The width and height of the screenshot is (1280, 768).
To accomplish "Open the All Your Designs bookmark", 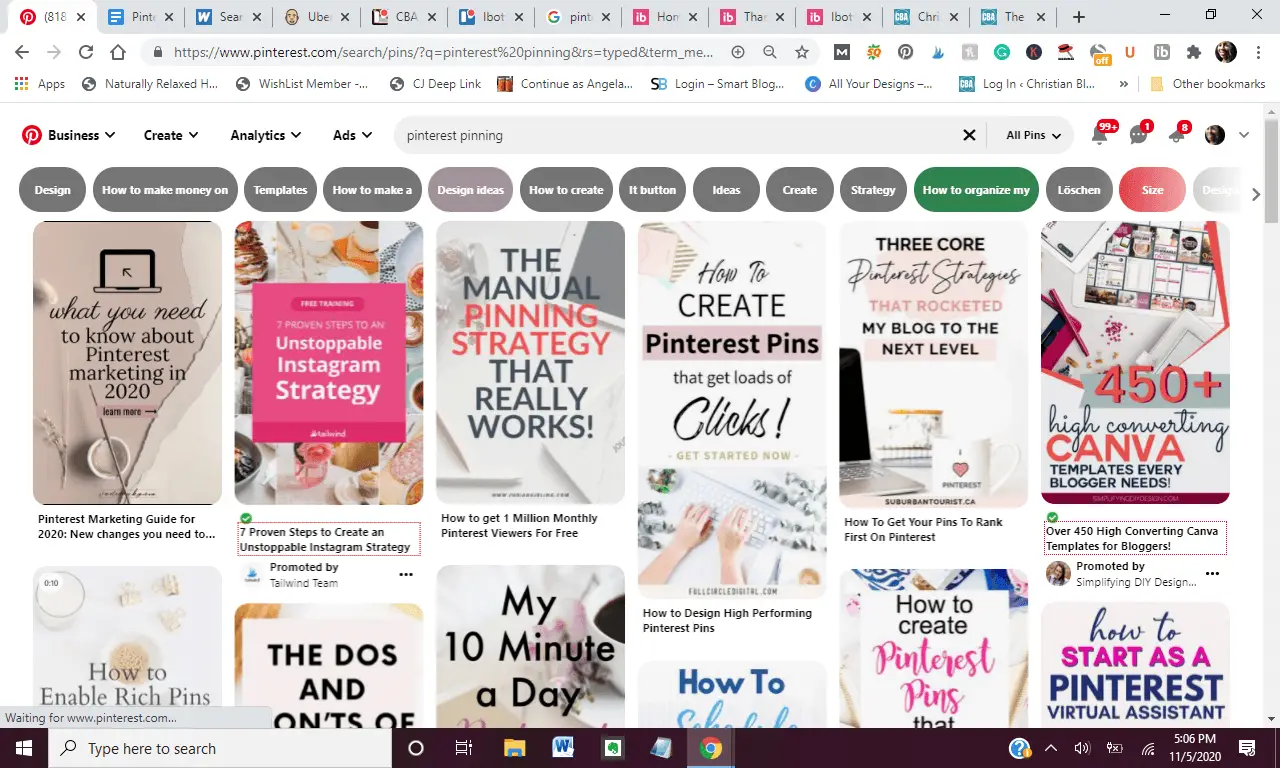I will coord(869,84).
